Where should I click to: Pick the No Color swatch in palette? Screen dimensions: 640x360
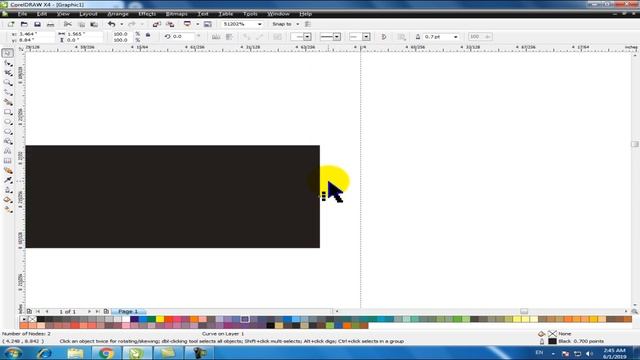click(32, 319)
